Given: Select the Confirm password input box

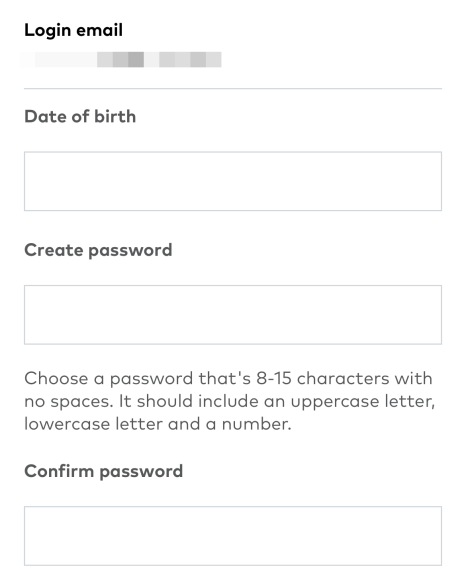Looking at the screenshot, I should pos(233,536).
